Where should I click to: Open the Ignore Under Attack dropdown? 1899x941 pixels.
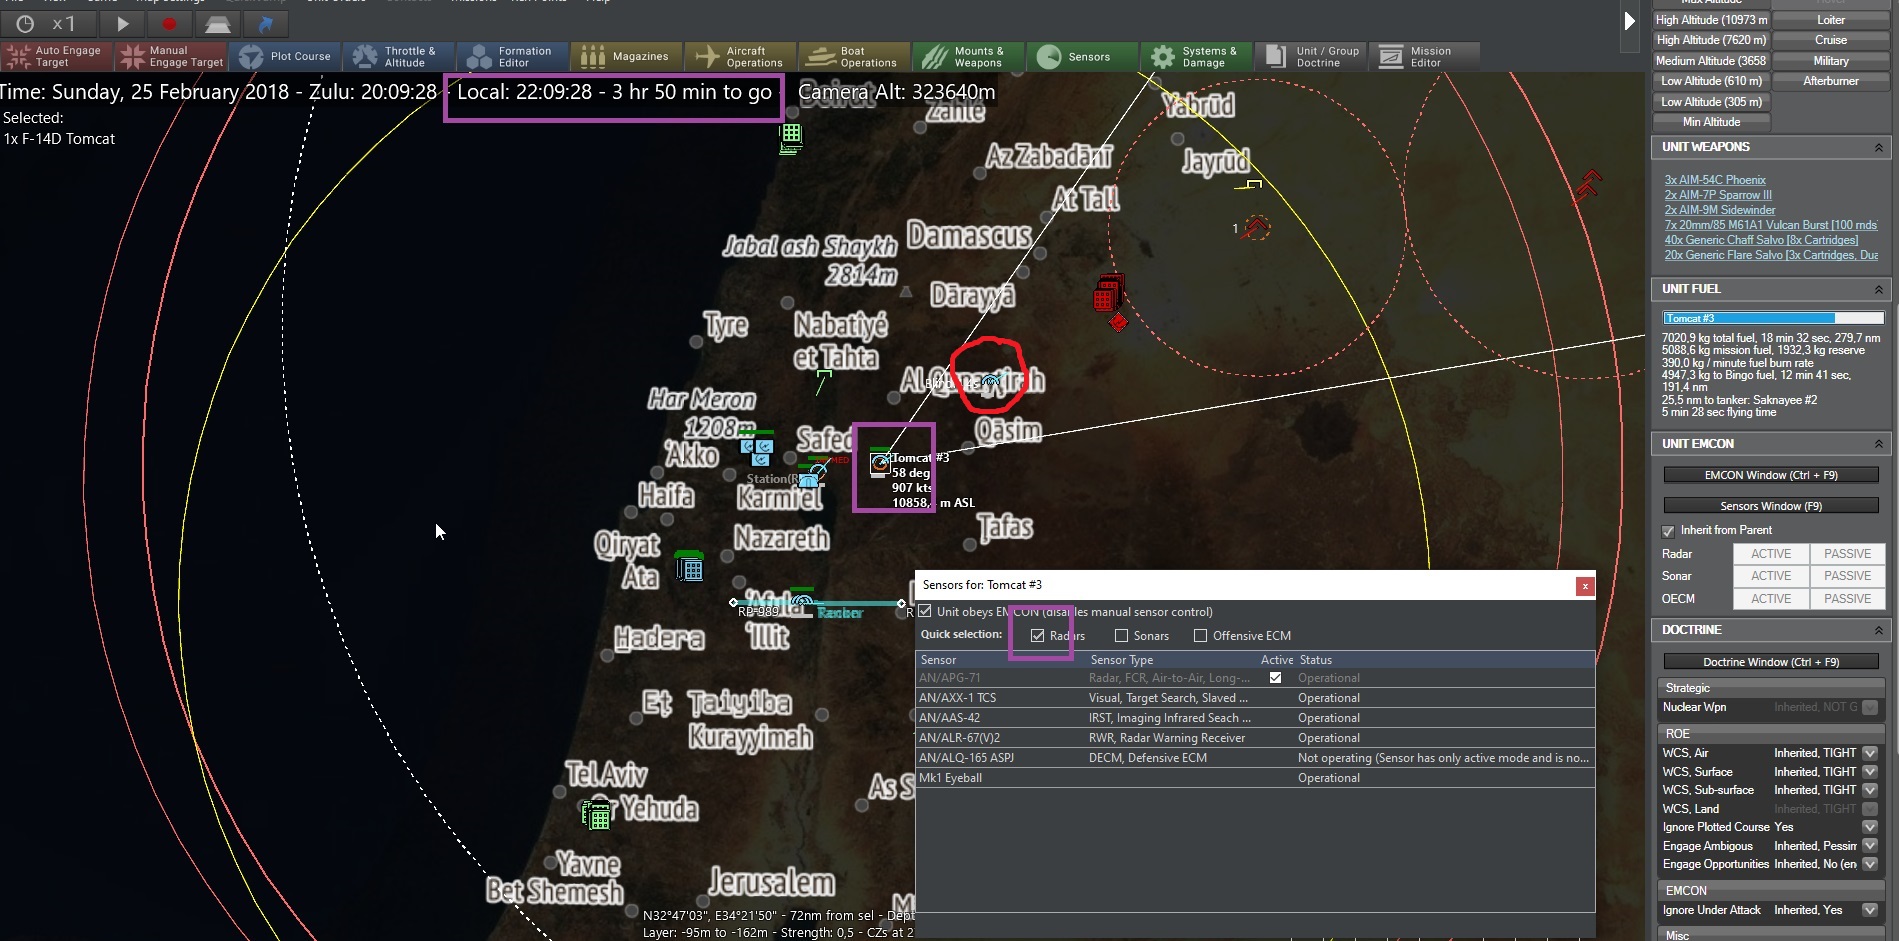[1870, 910]
